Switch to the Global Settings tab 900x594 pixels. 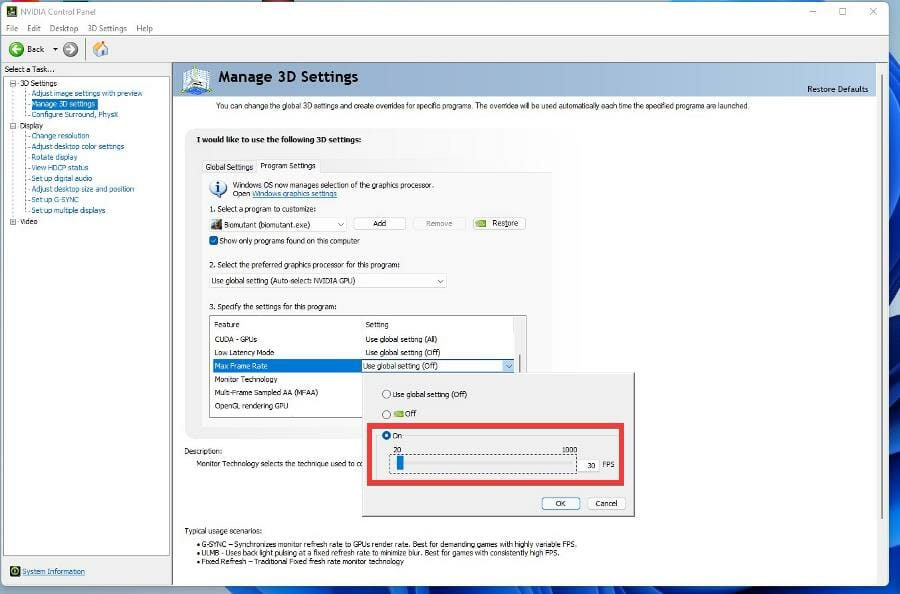229,166
